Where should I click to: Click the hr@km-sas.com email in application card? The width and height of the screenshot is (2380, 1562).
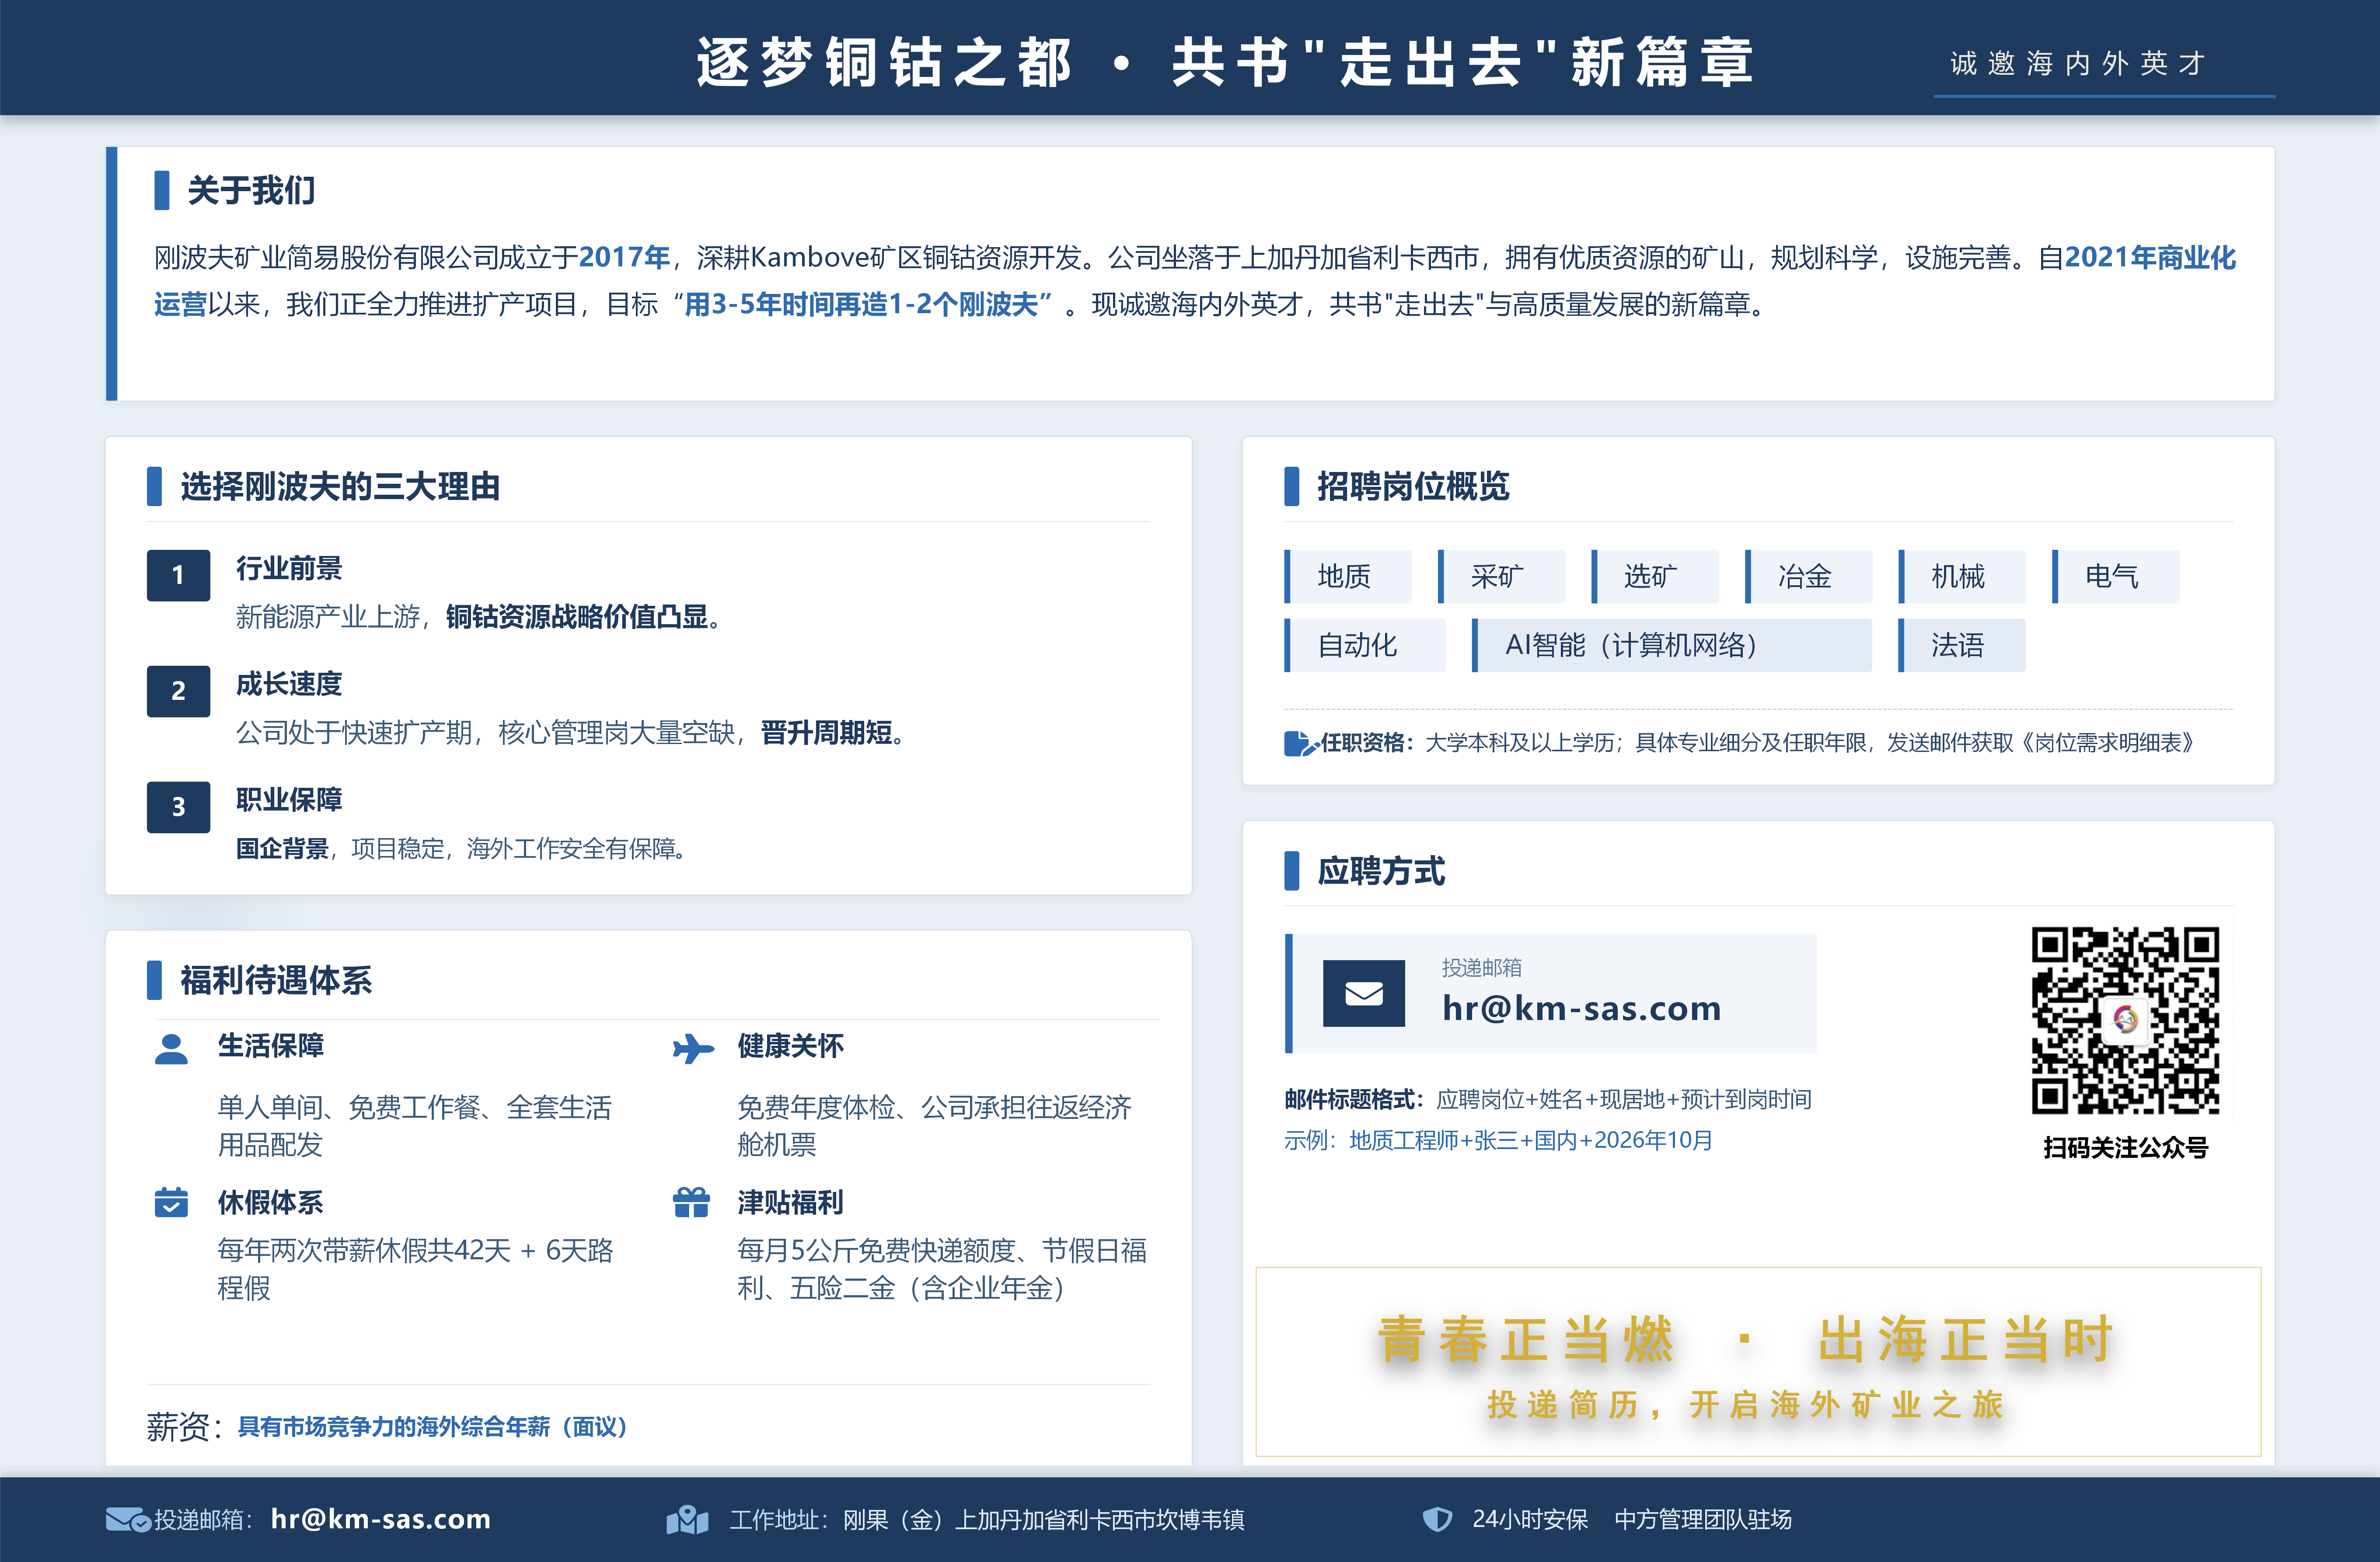tap(1581, 1008)
